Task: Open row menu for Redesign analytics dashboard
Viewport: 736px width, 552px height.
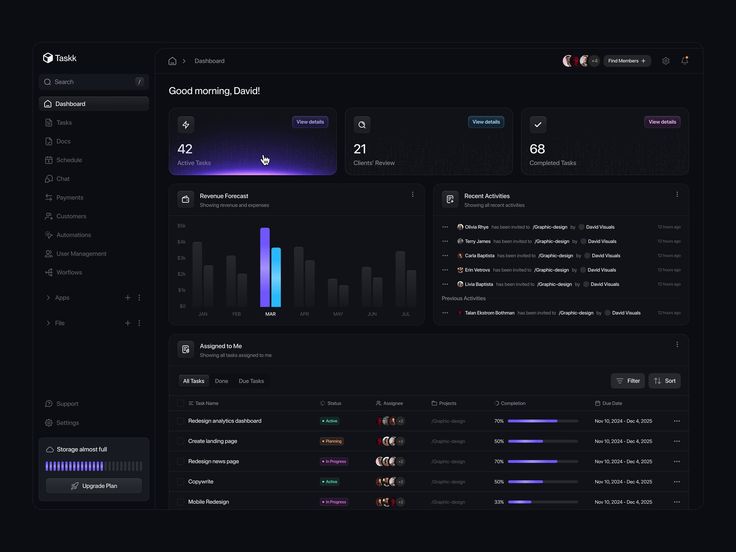Action: click(677, 421)
